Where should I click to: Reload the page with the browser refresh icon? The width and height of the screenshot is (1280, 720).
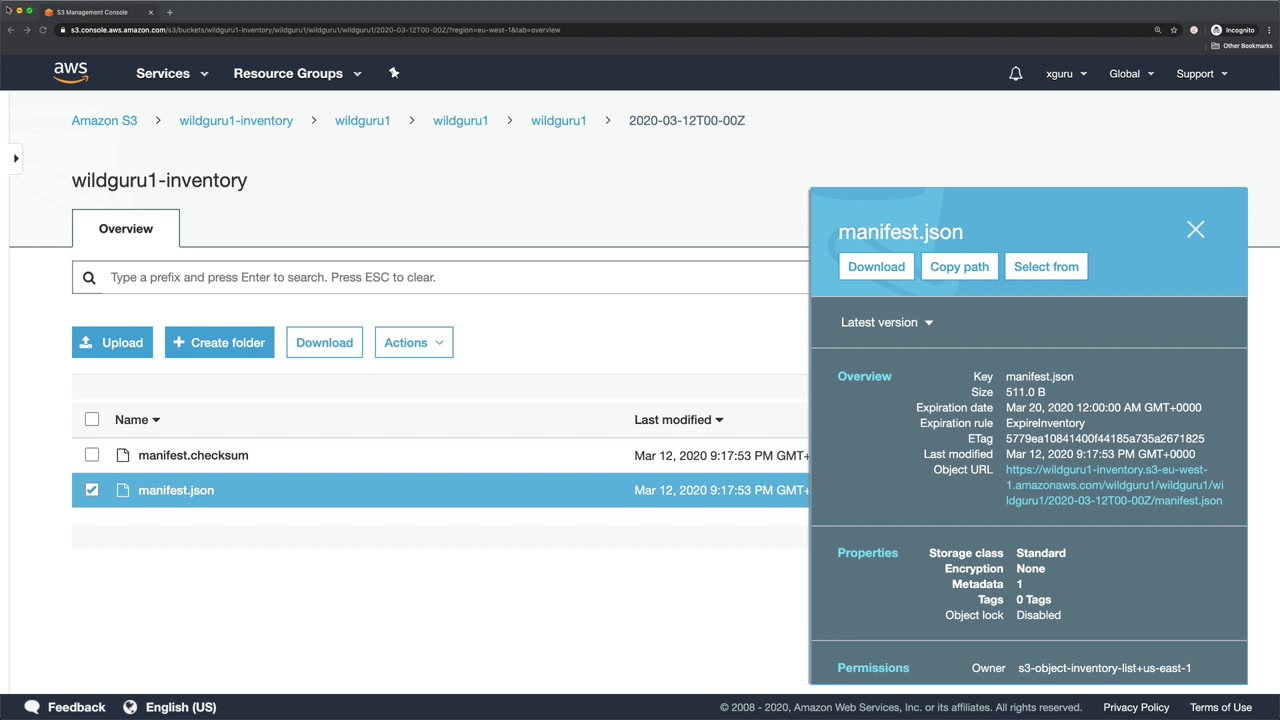(x=43, y=30)
